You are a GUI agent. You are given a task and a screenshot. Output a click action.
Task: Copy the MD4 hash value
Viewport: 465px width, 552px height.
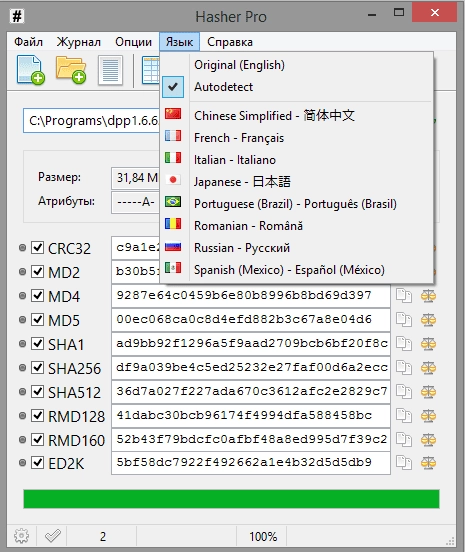(404, 296)
